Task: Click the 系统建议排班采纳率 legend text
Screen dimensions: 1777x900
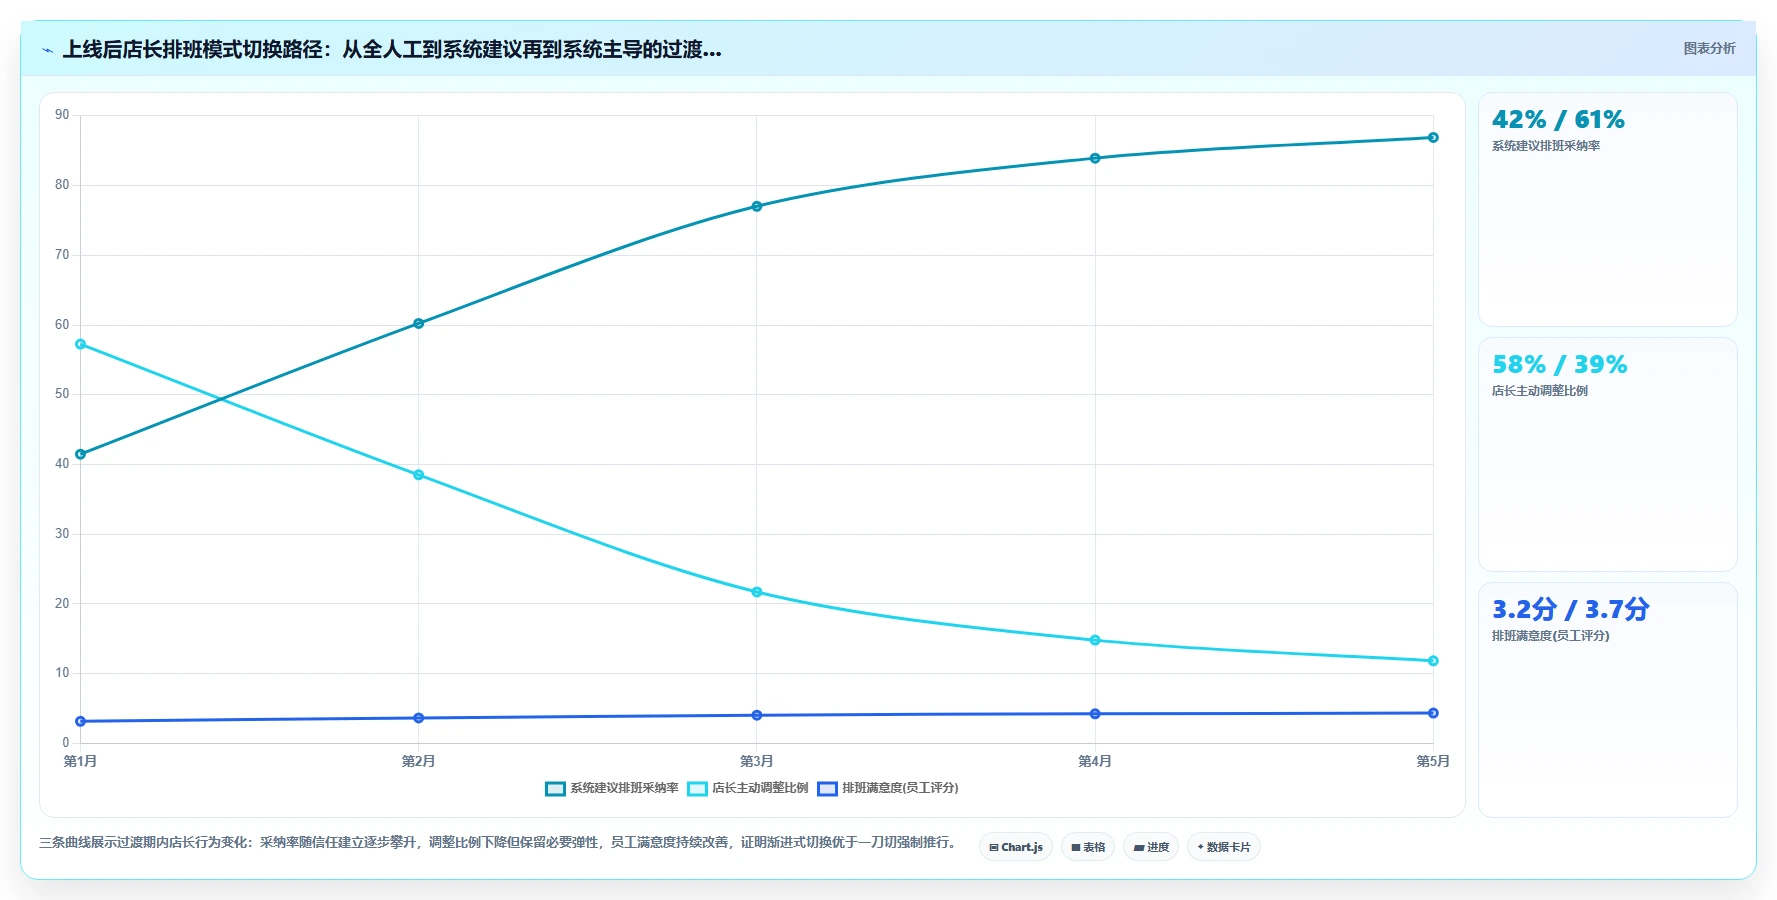Action: (x=624, y=788)
